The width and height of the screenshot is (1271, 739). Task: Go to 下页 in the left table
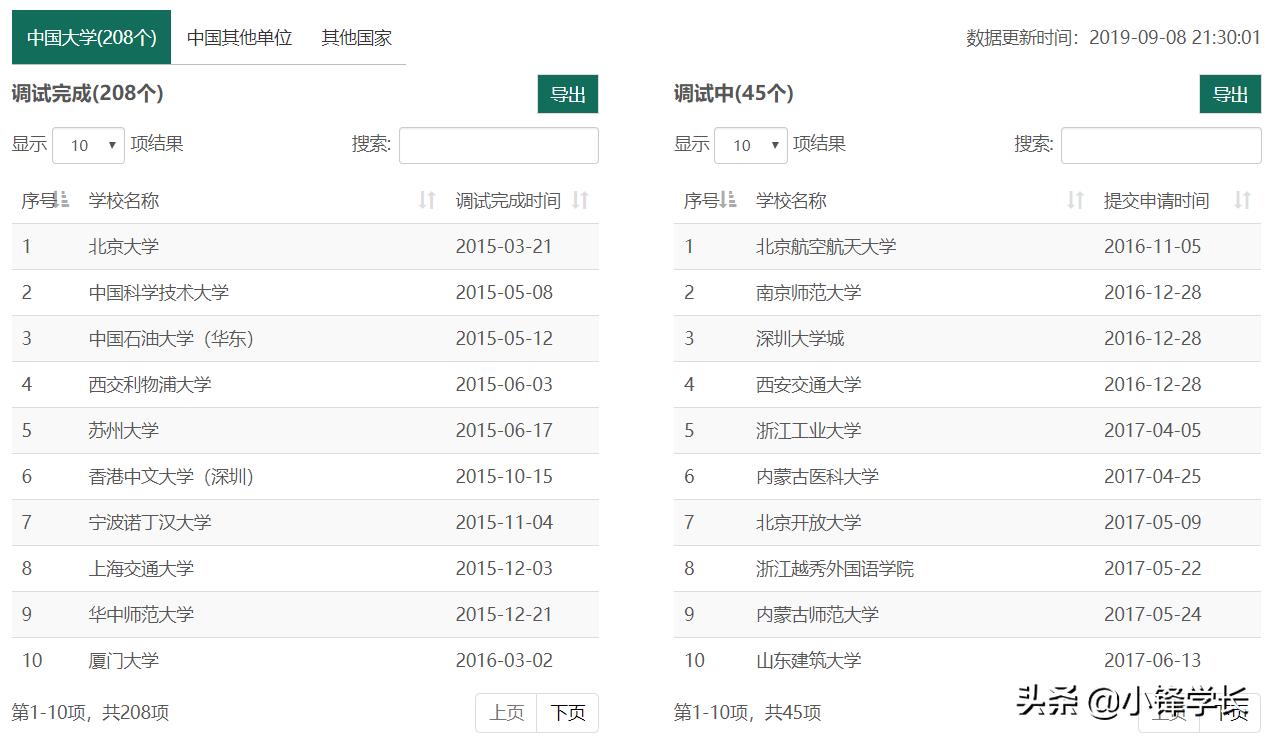click(566, 713)
